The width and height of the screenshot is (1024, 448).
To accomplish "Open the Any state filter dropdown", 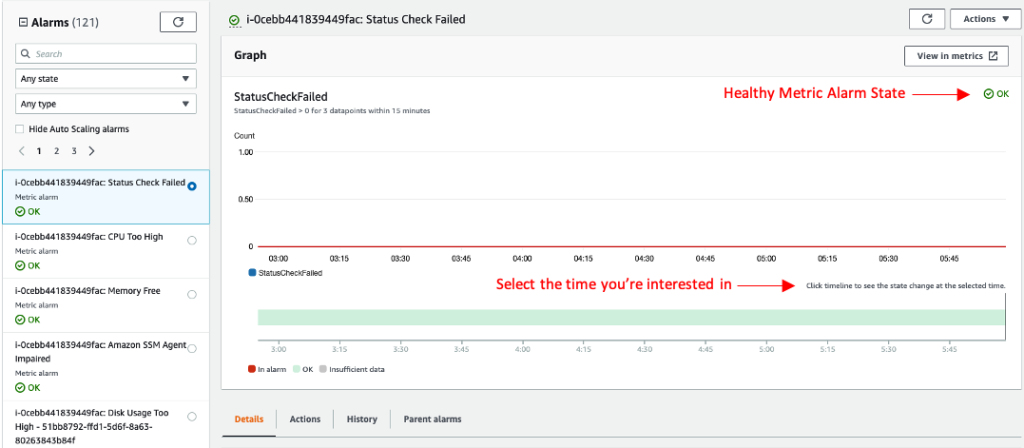I will click(106, 78).
